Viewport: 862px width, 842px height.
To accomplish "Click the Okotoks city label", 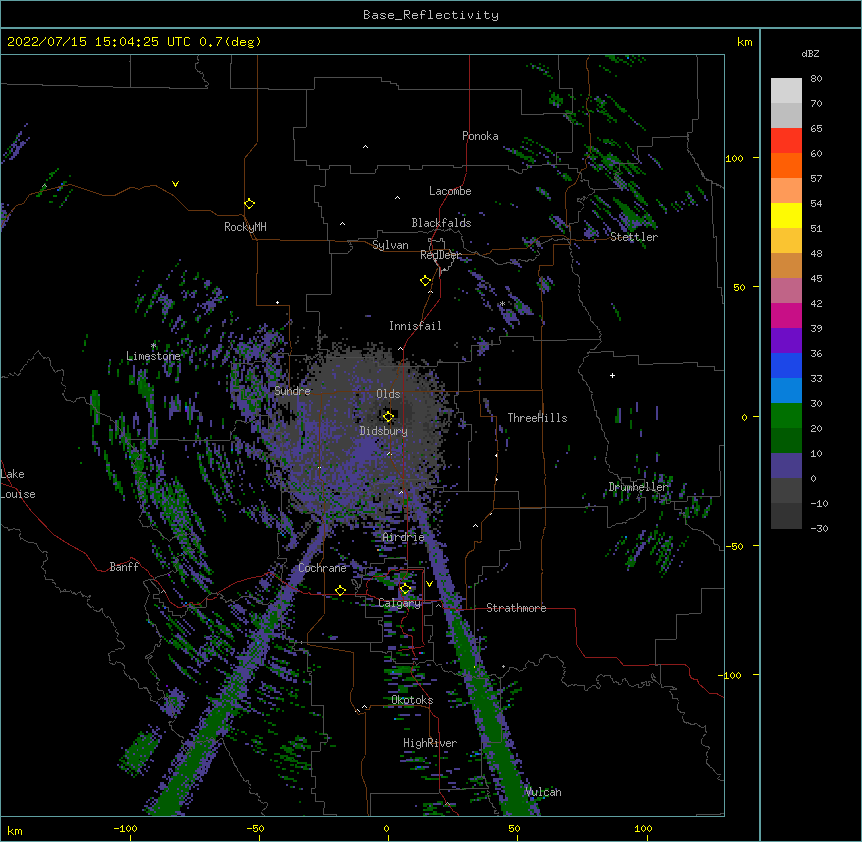I will [x=412, y=700].
